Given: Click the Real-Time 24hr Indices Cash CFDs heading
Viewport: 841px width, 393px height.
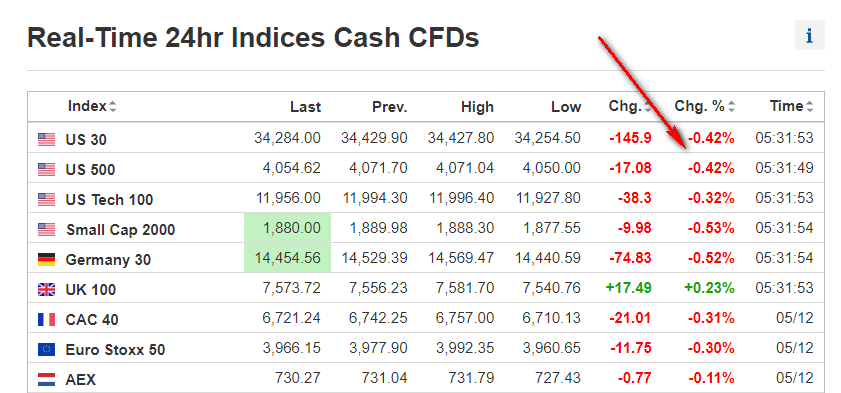Looking at the screenshot, I should [x=253, y=39].
